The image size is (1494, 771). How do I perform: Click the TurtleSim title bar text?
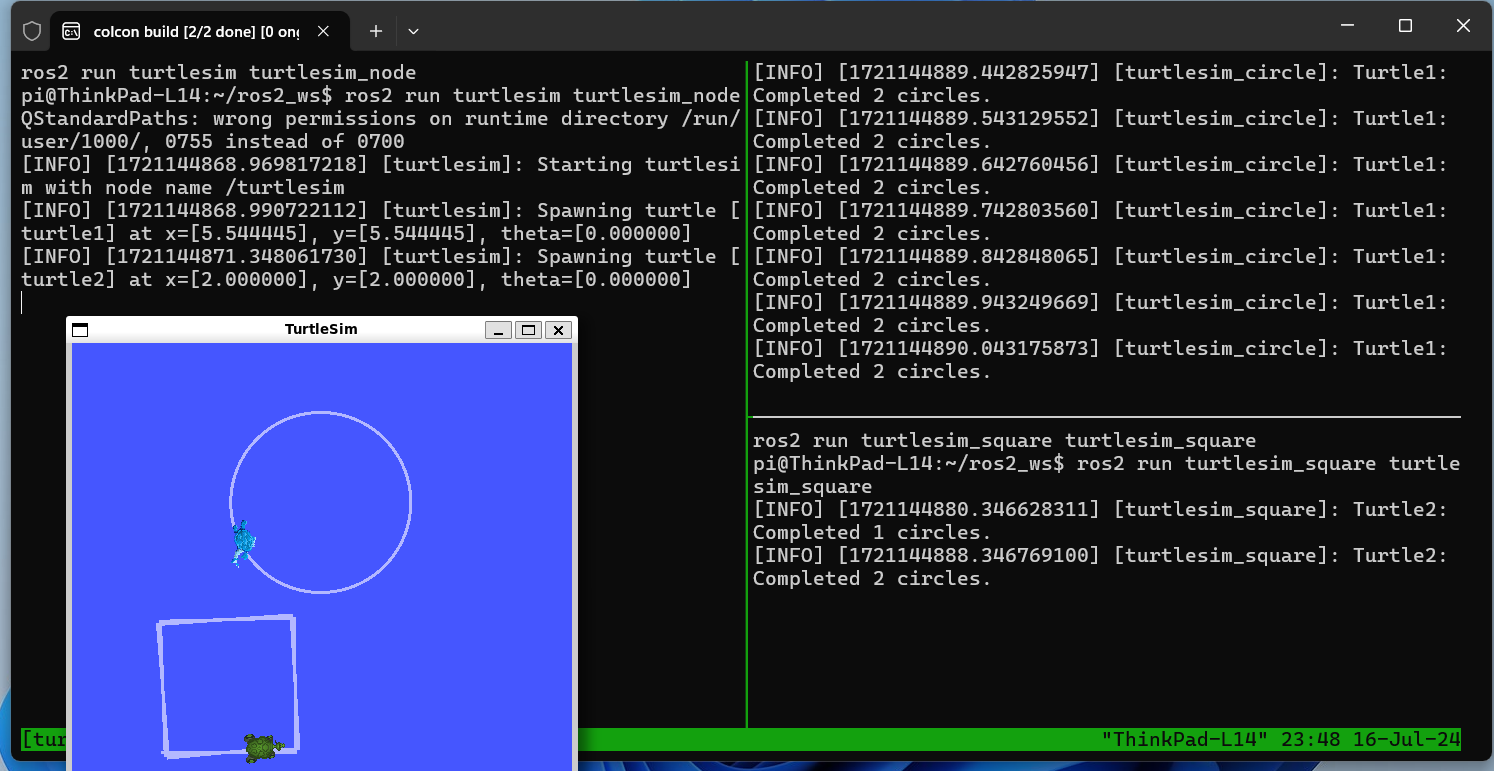coord(321,329)
